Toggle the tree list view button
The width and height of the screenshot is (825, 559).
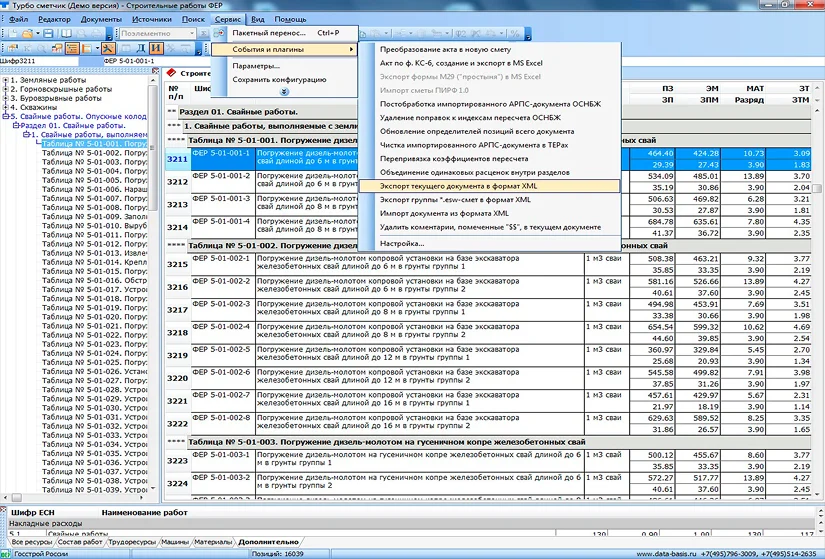click(72, 49)
